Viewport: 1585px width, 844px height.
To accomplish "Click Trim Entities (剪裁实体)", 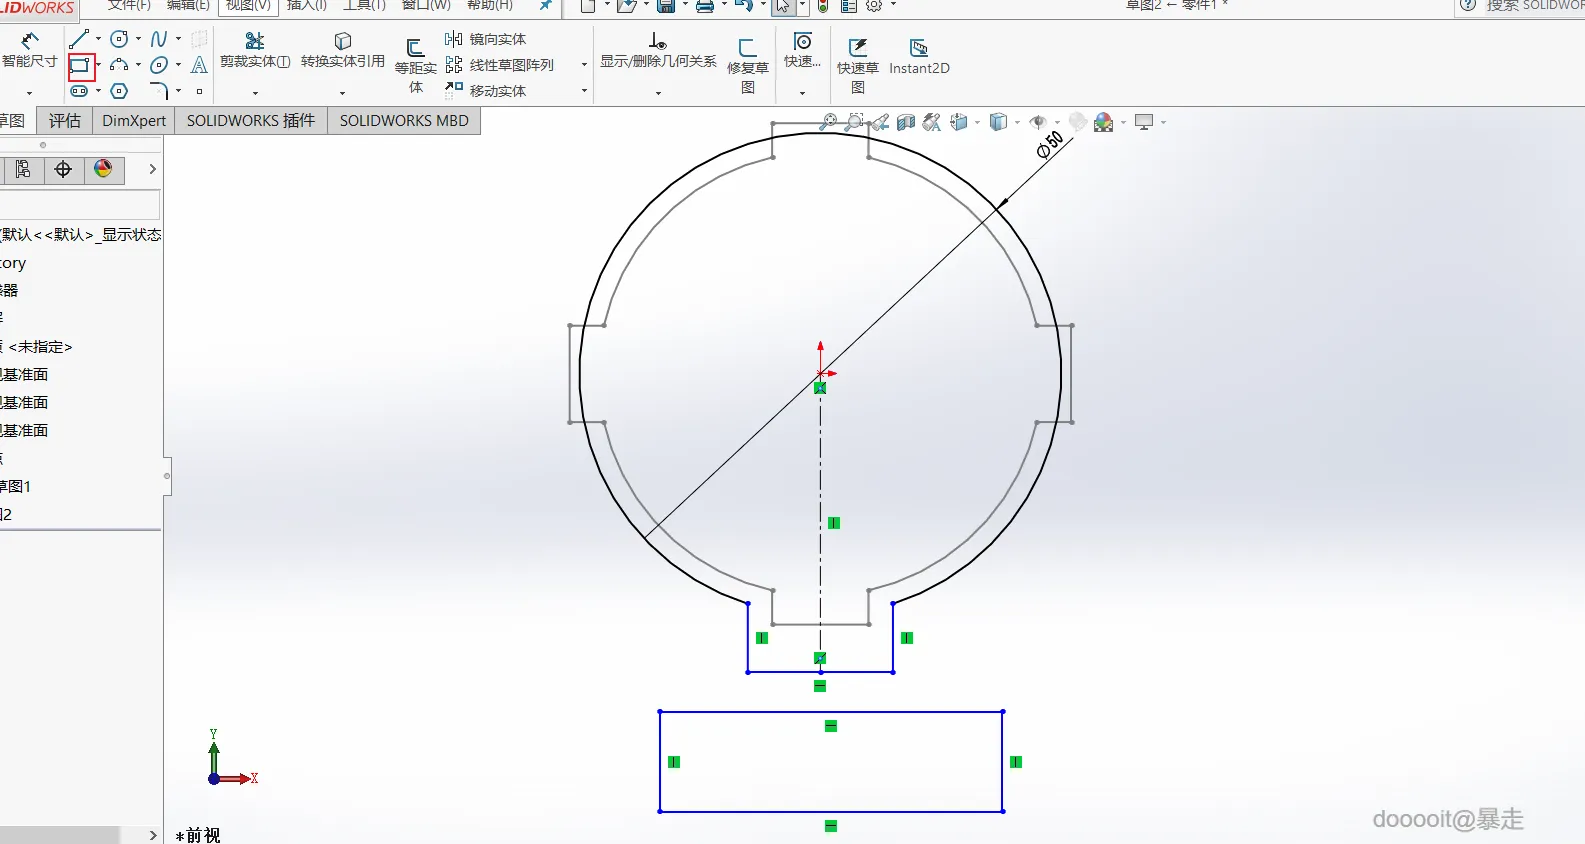I will pyautogui.click(x=255, y=51).
